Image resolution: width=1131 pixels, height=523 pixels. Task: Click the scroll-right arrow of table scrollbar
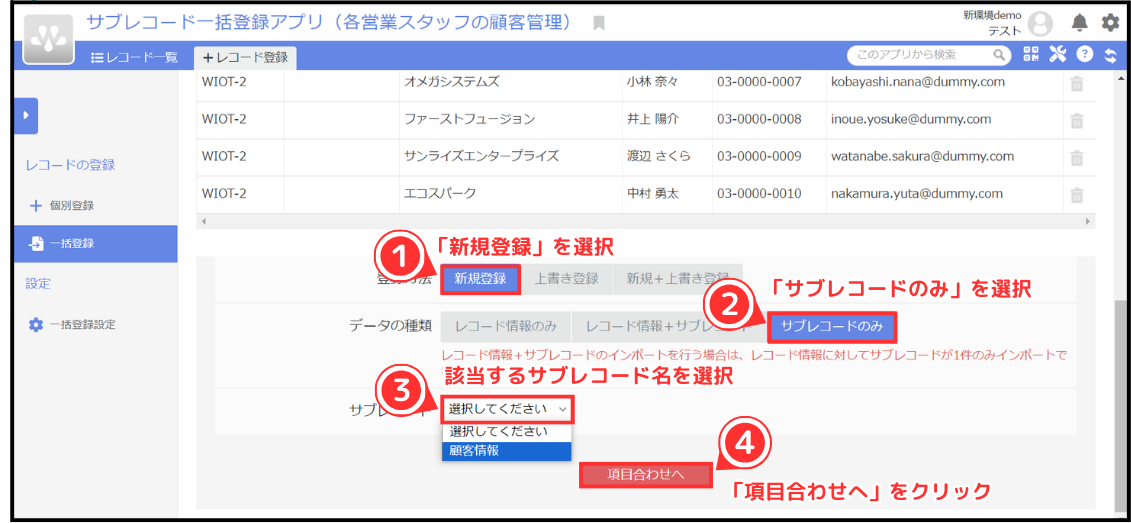[1089, 219]
